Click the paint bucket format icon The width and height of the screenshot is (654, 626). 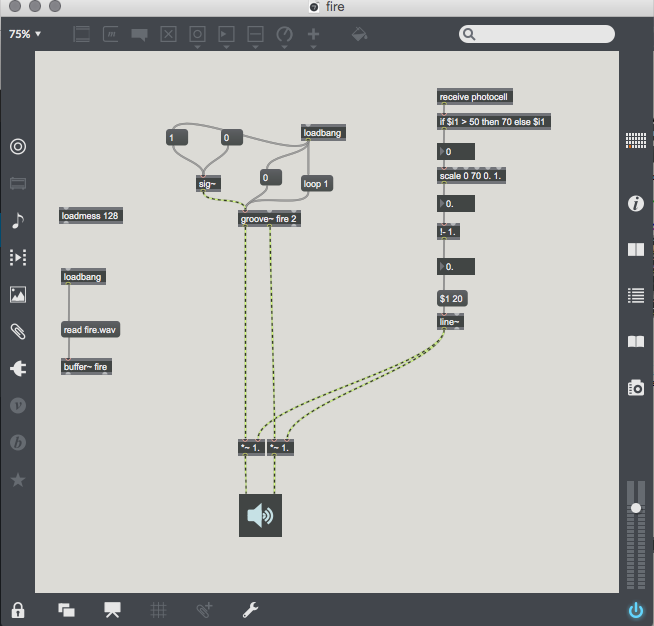point(360,34)
